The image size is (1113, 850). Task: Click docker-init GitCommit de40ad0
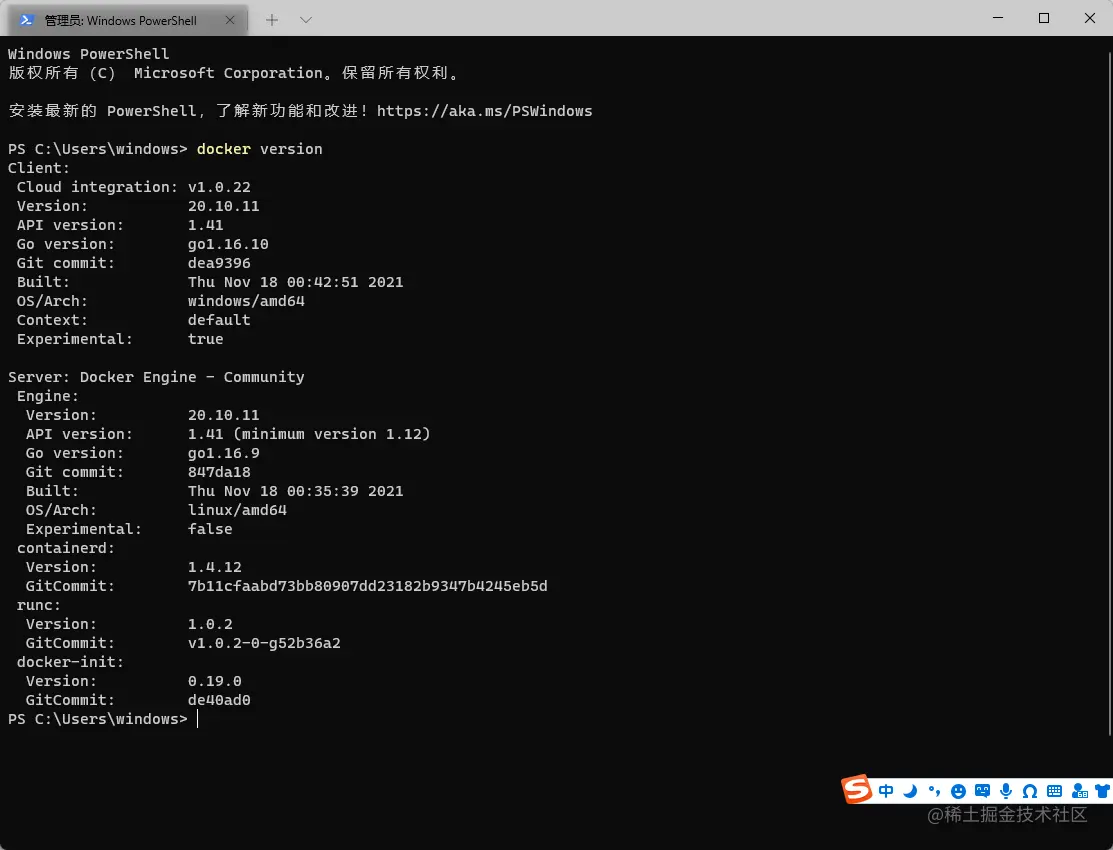point(219,700)
